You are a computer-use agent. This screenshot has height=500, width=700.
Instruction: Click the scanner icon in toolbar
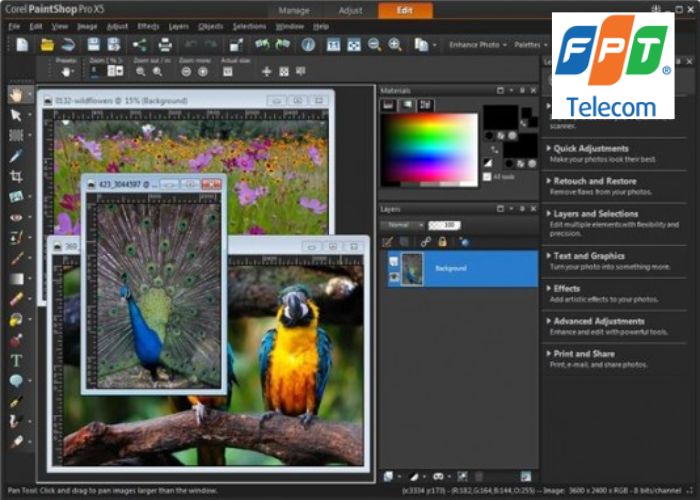click(68, 45)
